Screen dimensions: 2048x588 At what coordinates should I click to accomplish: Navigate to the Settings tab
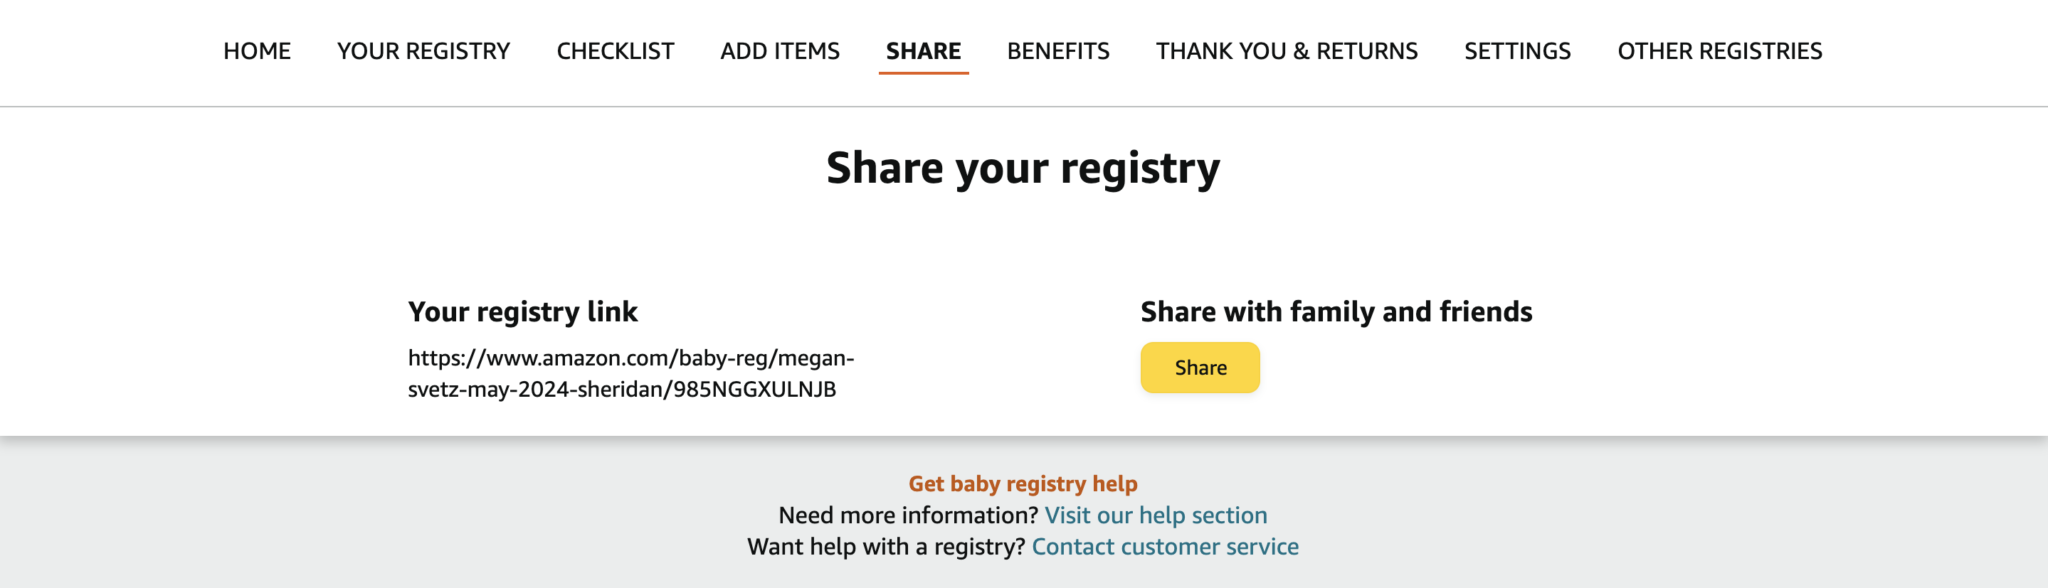[1517, 51]
